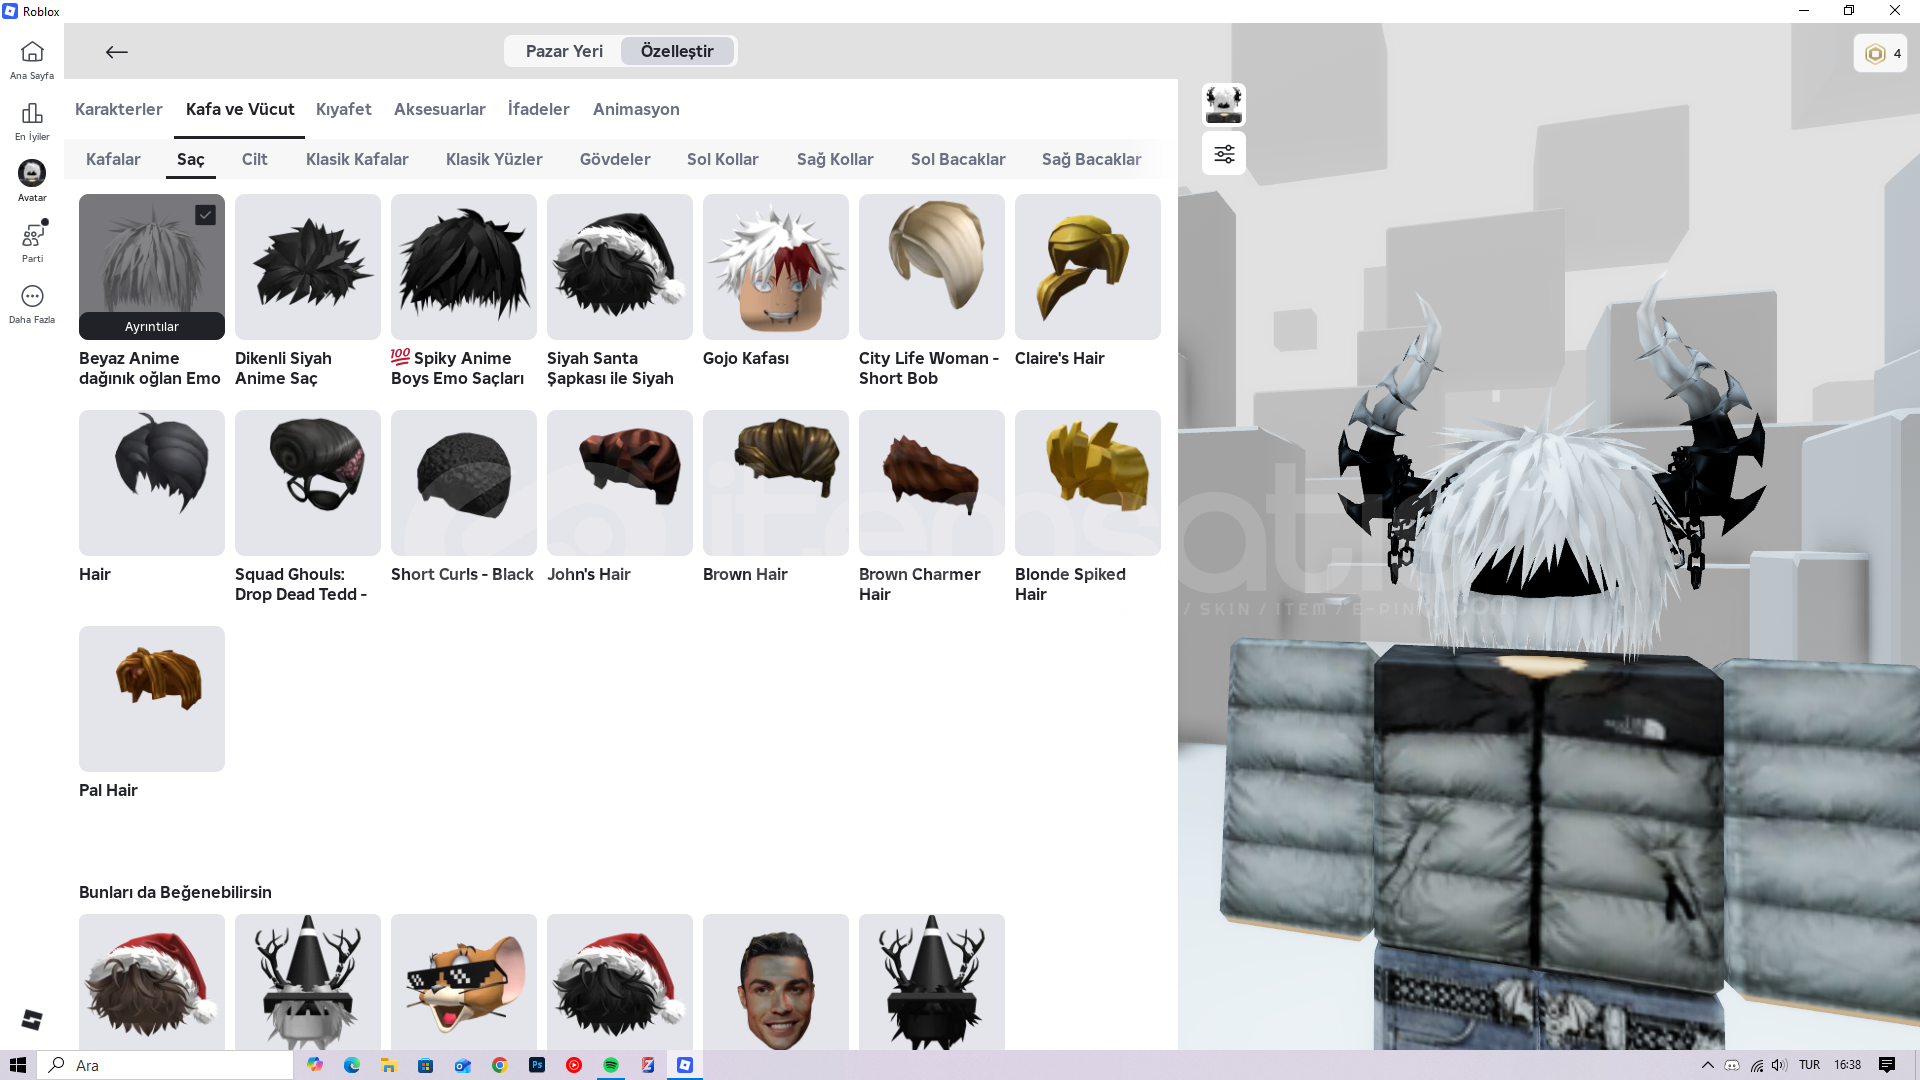Image resolution: width=1920 pixels, height=1080 pixels.
Task: Uncheck the Beyaz Anime hair checkbox
Action: (205, 215)
